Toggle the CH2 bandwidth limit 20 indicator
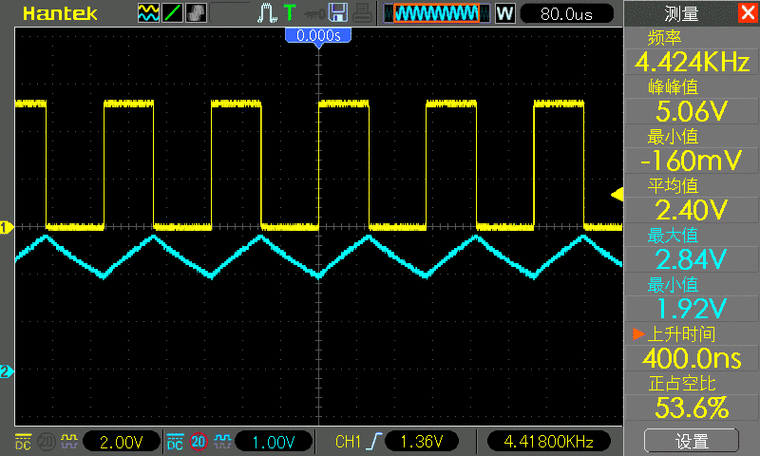The height and width of the screenshot is (456, 760). click(198, 441)
